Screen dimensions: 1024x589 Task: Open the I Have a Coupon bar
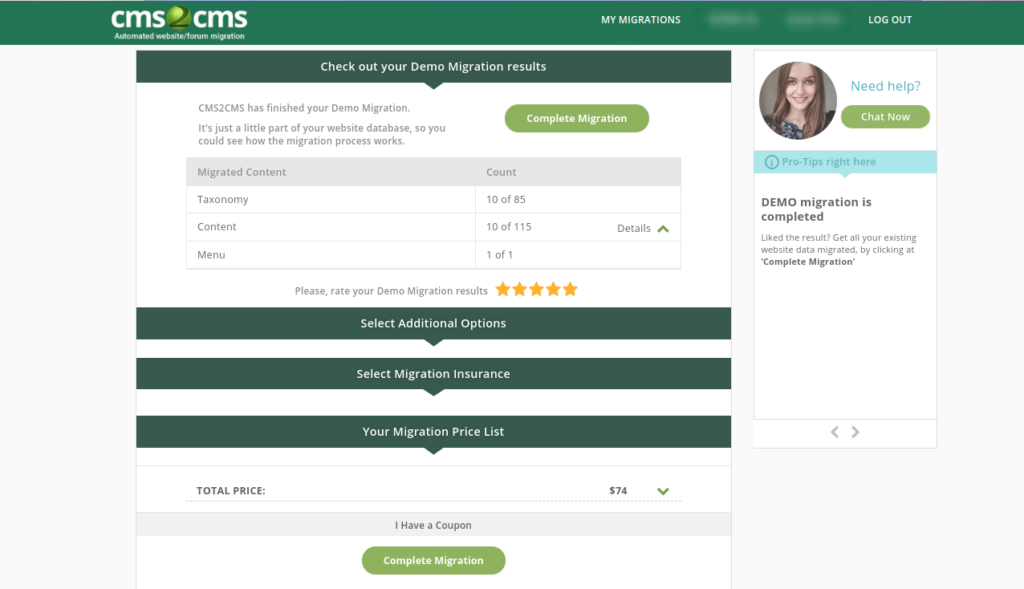(434, 525)
